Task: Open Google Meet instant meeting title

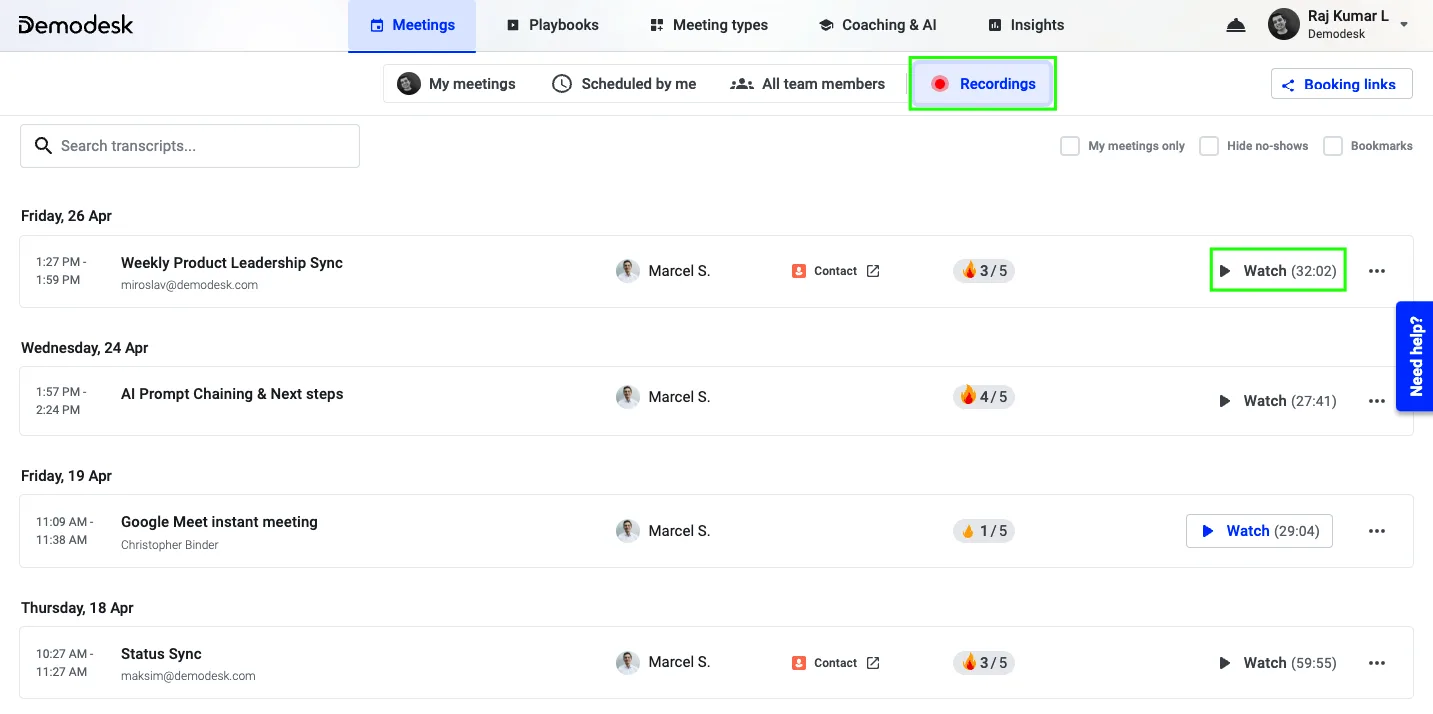Action: point(219,522)
